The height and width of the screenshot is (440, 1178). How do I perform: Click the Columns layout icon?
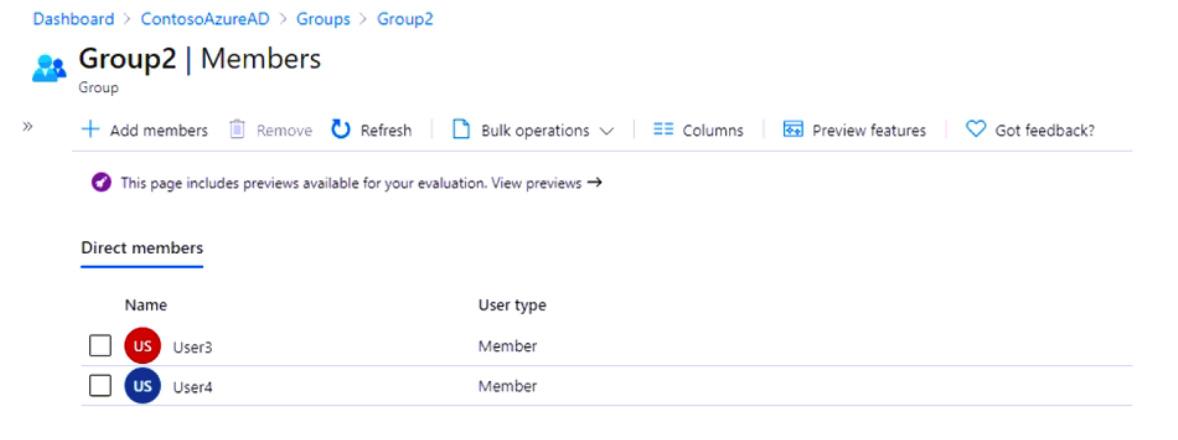663,130
